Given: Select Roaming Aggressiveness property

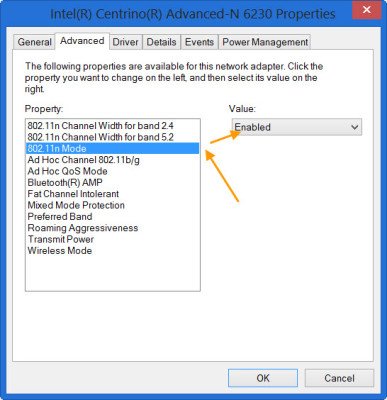Looking at the screenshot, I should point(113,228).
